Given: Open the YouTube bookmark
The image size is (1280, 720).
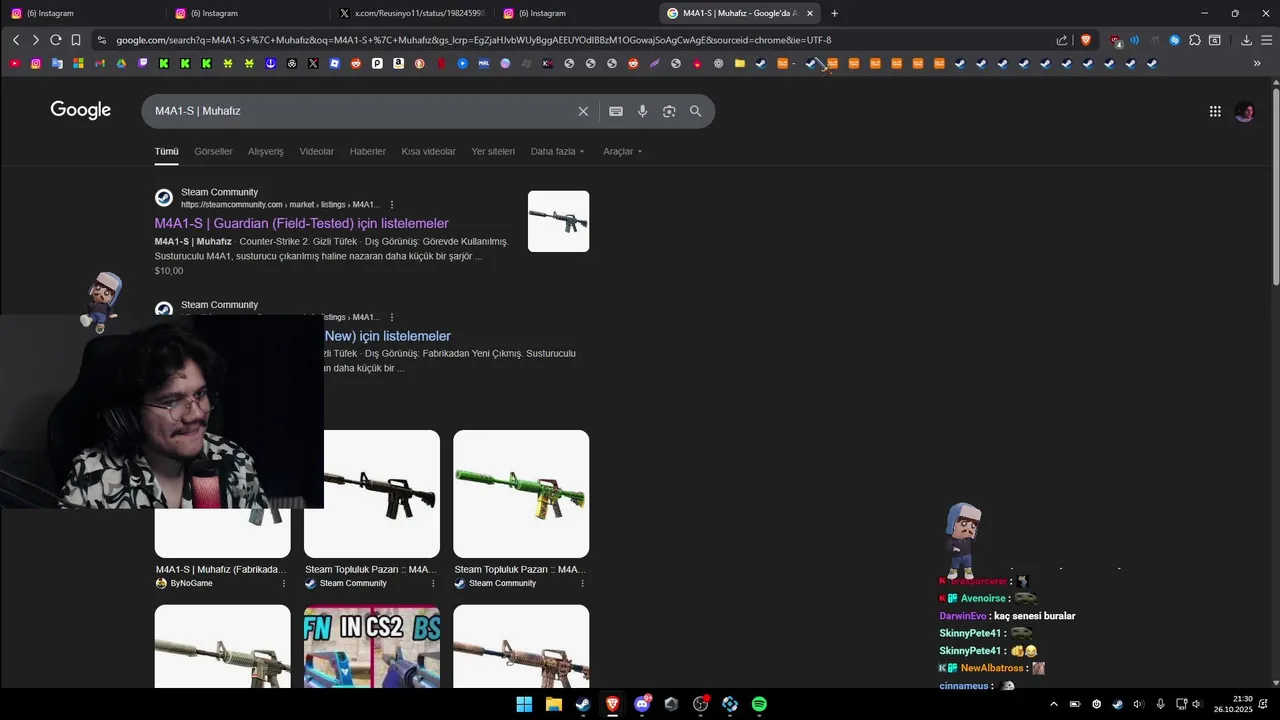Looking at the screenshot, I should (x=14, y=63).
